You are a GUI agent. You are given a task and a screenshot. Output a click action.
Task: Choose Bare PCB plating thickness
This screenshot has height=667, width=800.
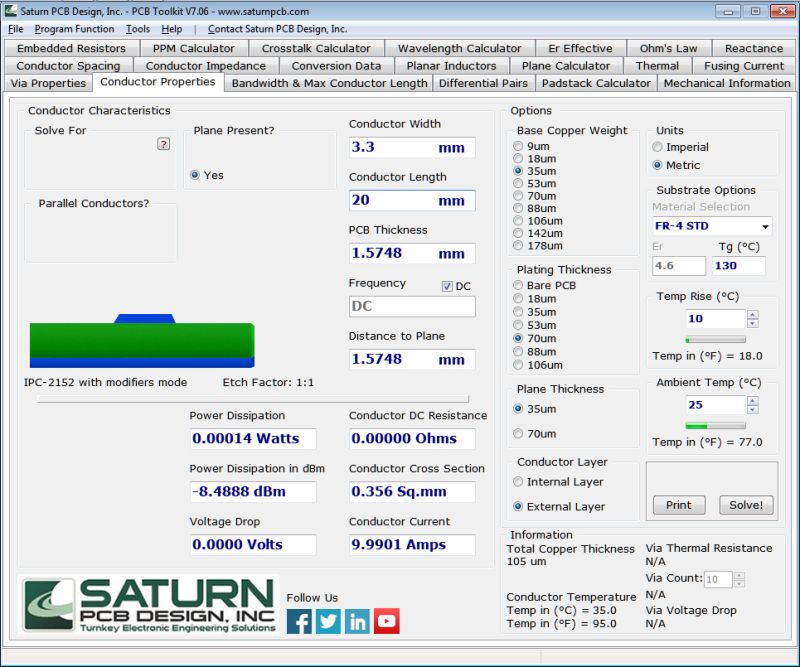point(518,285)
